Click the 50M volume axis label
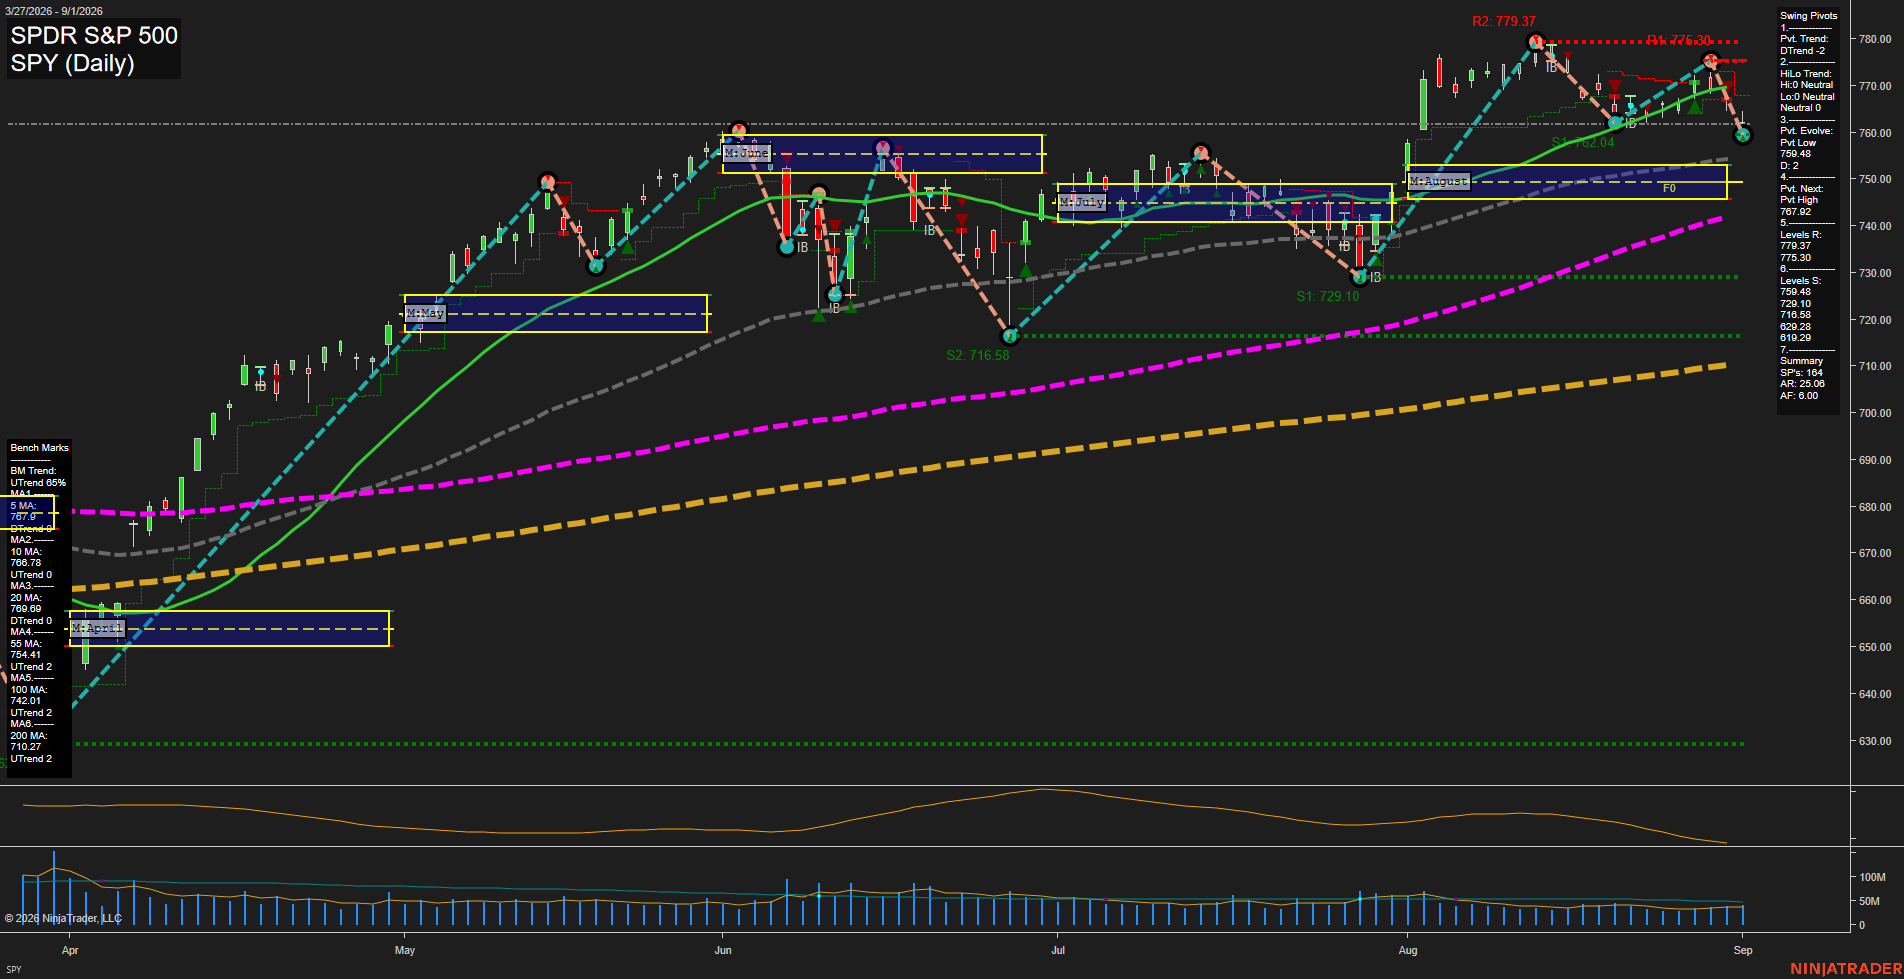This screenshot has height=979, width=1904. coord(1869,902)
